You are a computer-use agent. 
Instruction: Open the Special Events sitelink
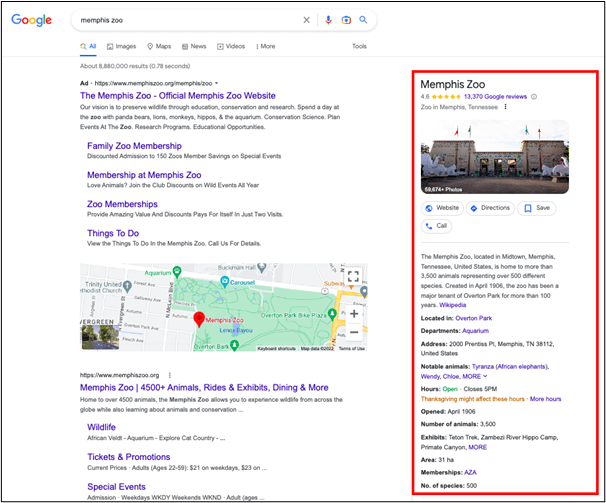tap(116, 486)
